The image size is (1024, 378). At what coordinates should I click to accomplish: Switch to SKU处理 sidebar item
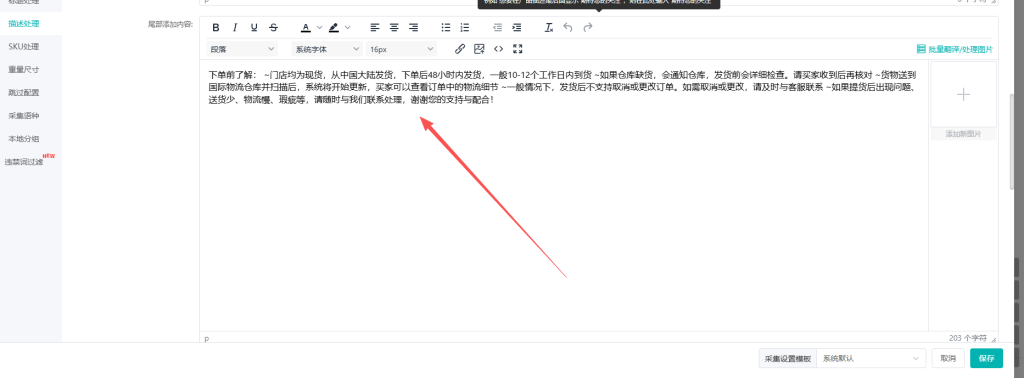pyautogui.click(x=24, y=46)
